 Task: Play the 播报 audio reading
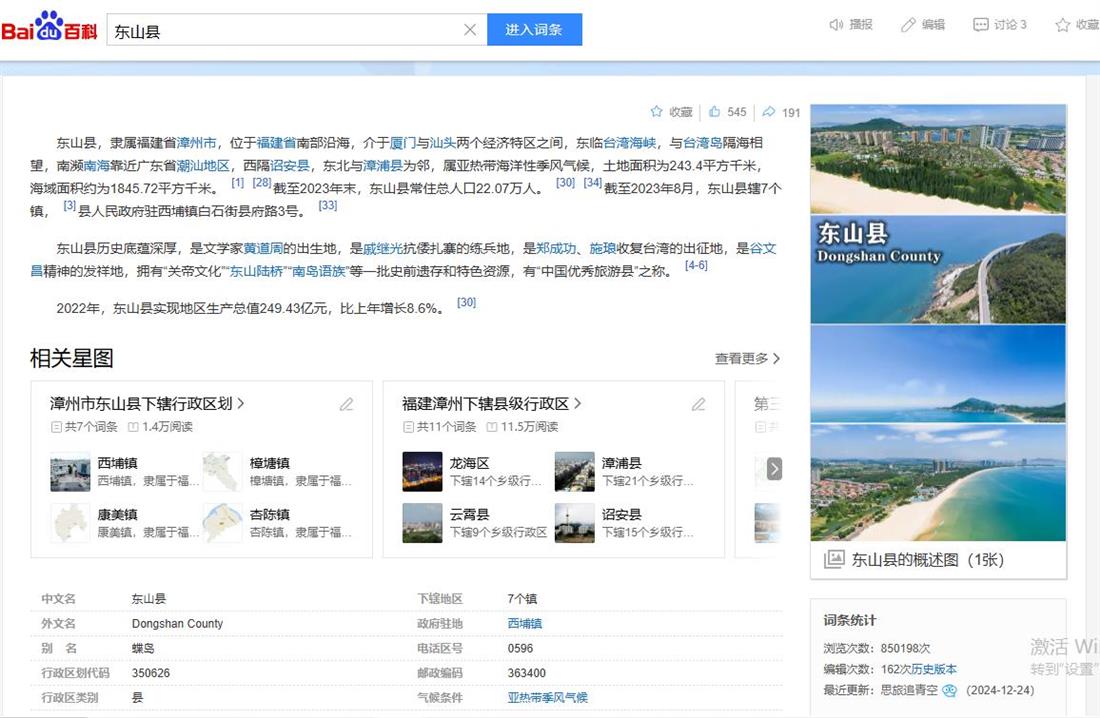click(850, 25)
